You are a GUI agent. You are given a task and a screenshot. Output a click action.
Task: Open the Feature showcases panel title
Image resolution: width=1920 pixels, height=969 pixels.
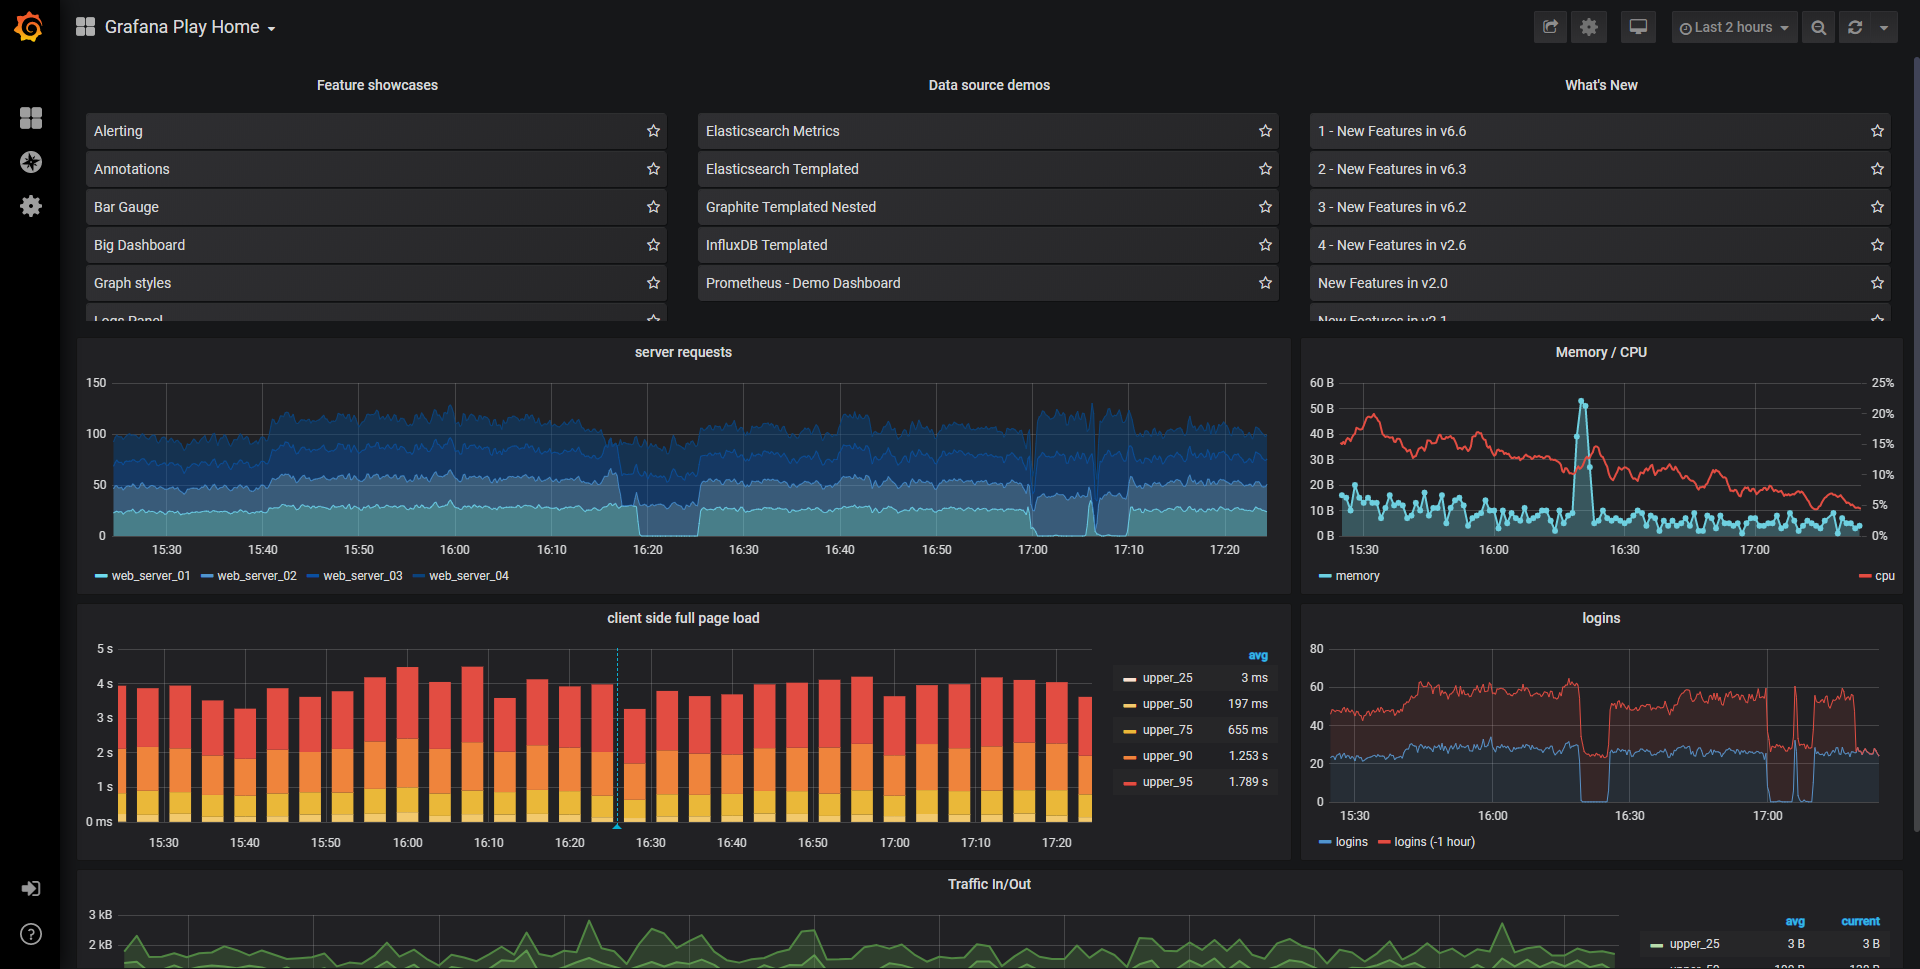tap(377, 85)
